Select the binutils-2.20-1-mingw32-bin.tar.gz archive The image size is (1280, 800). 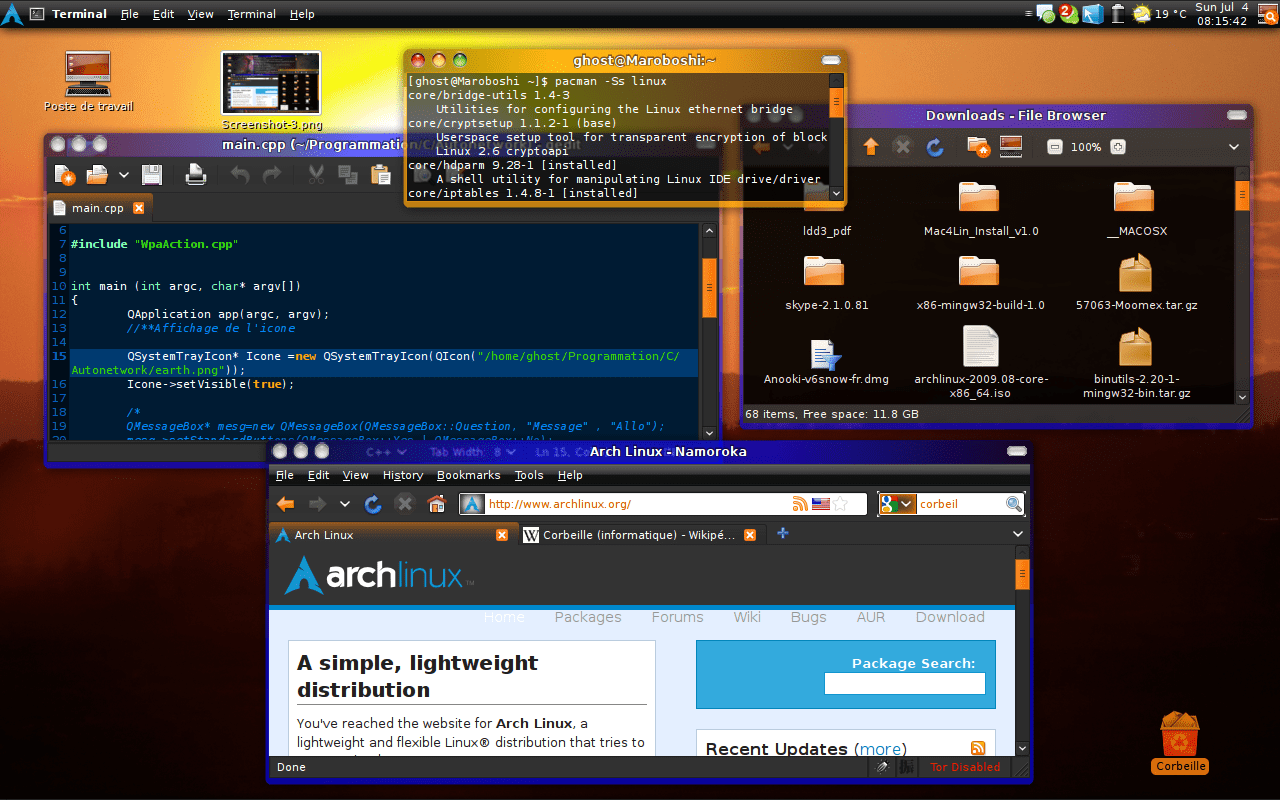pos(1136,362)
